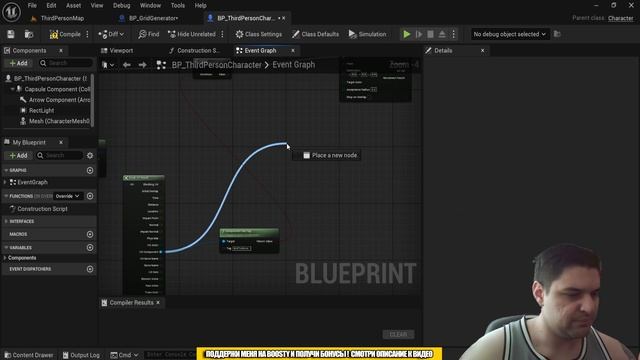Add a new component

tap(18, 63)
